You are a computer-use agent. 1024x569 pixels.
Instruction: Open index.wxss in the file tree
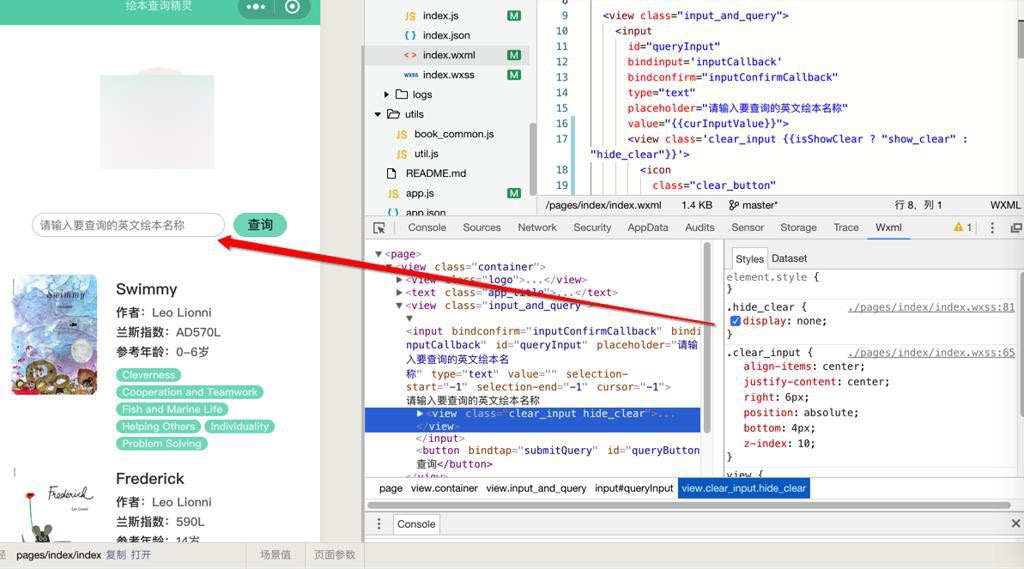[448, 74]
